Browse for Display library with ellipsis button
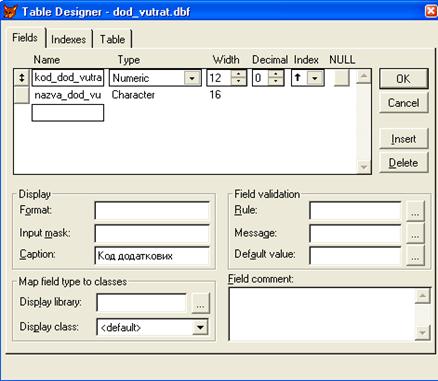 click(201, 303)
